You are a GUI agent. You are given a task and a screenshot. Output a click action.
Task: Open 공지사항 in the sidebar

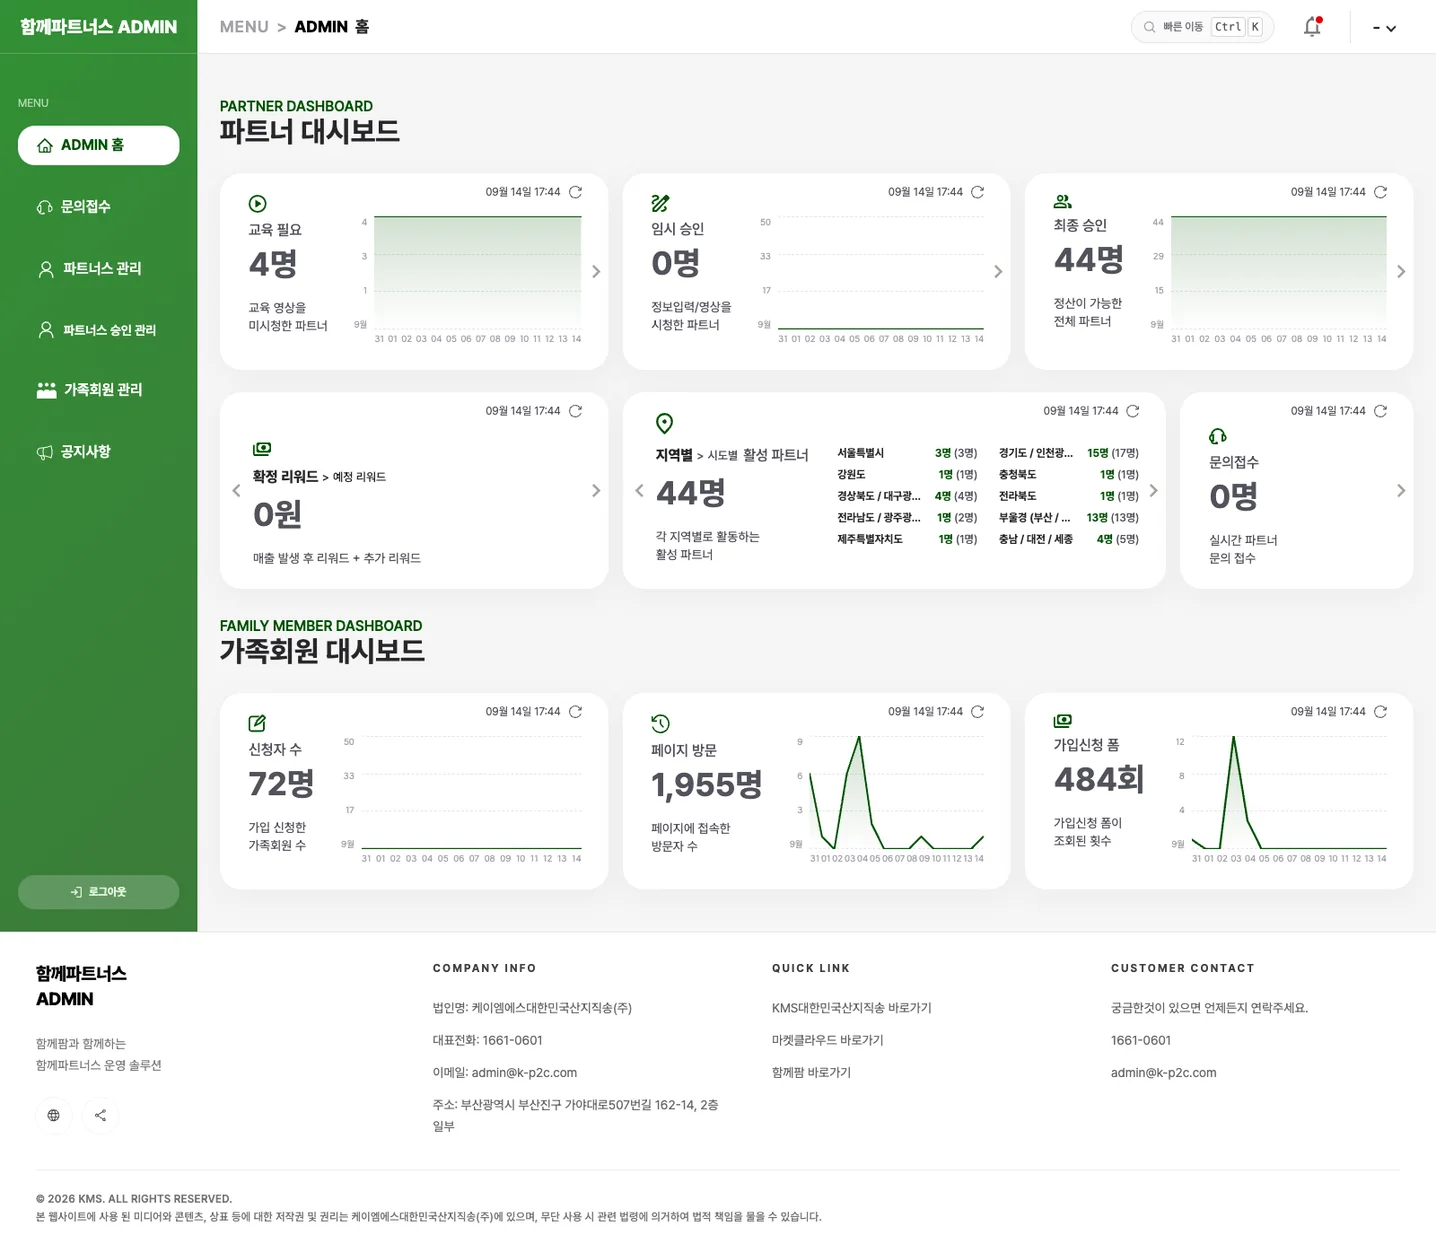[99, 452]
